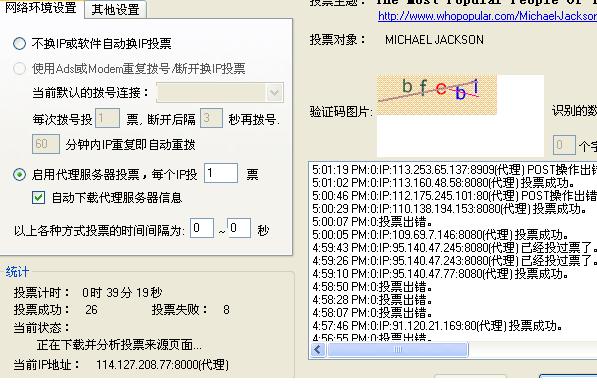Screen dimensions: 597x384
Task: Select log entry 4:59:26 PM 95.140.47.243:8080
Action: click(x=454, y=261)
